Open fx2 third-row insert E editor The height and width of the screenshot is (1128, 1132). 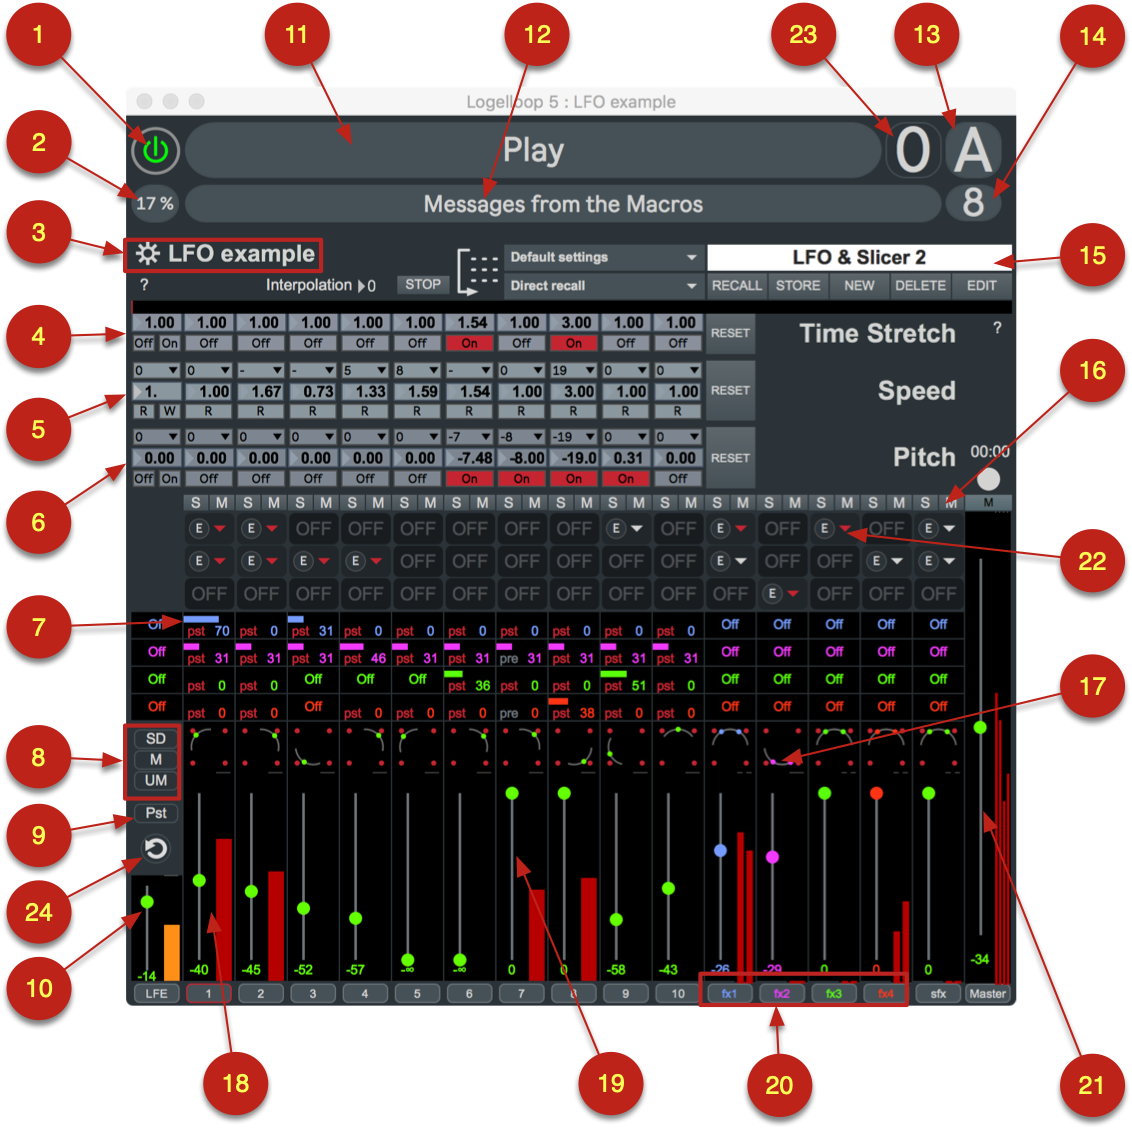(x=772, y=594)
